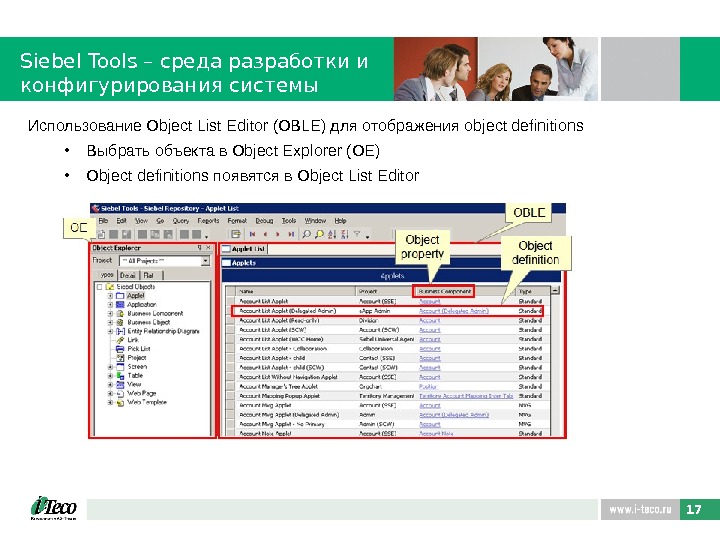Click the Business Component column header
720x540 pixels.
click(444, 291)
